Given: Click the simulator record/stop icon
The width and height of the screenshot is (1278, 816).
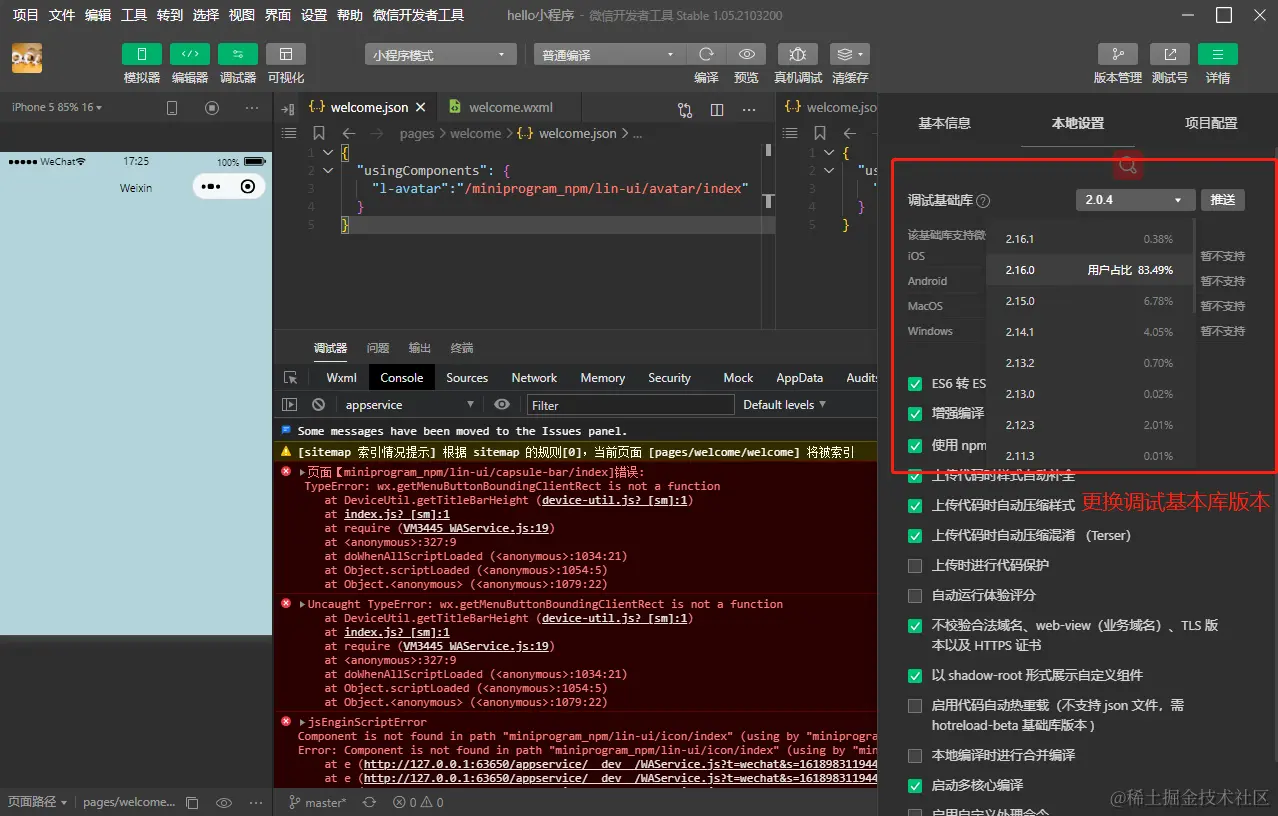Looking at the screenshot, I should point(212,108).
